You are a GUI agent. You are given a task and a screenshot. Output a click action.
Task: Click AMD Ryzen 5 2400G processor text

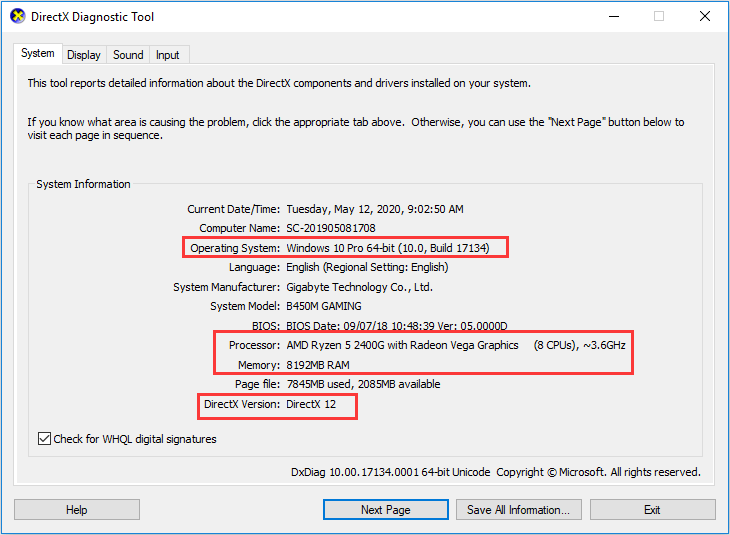tap(402, 345)
